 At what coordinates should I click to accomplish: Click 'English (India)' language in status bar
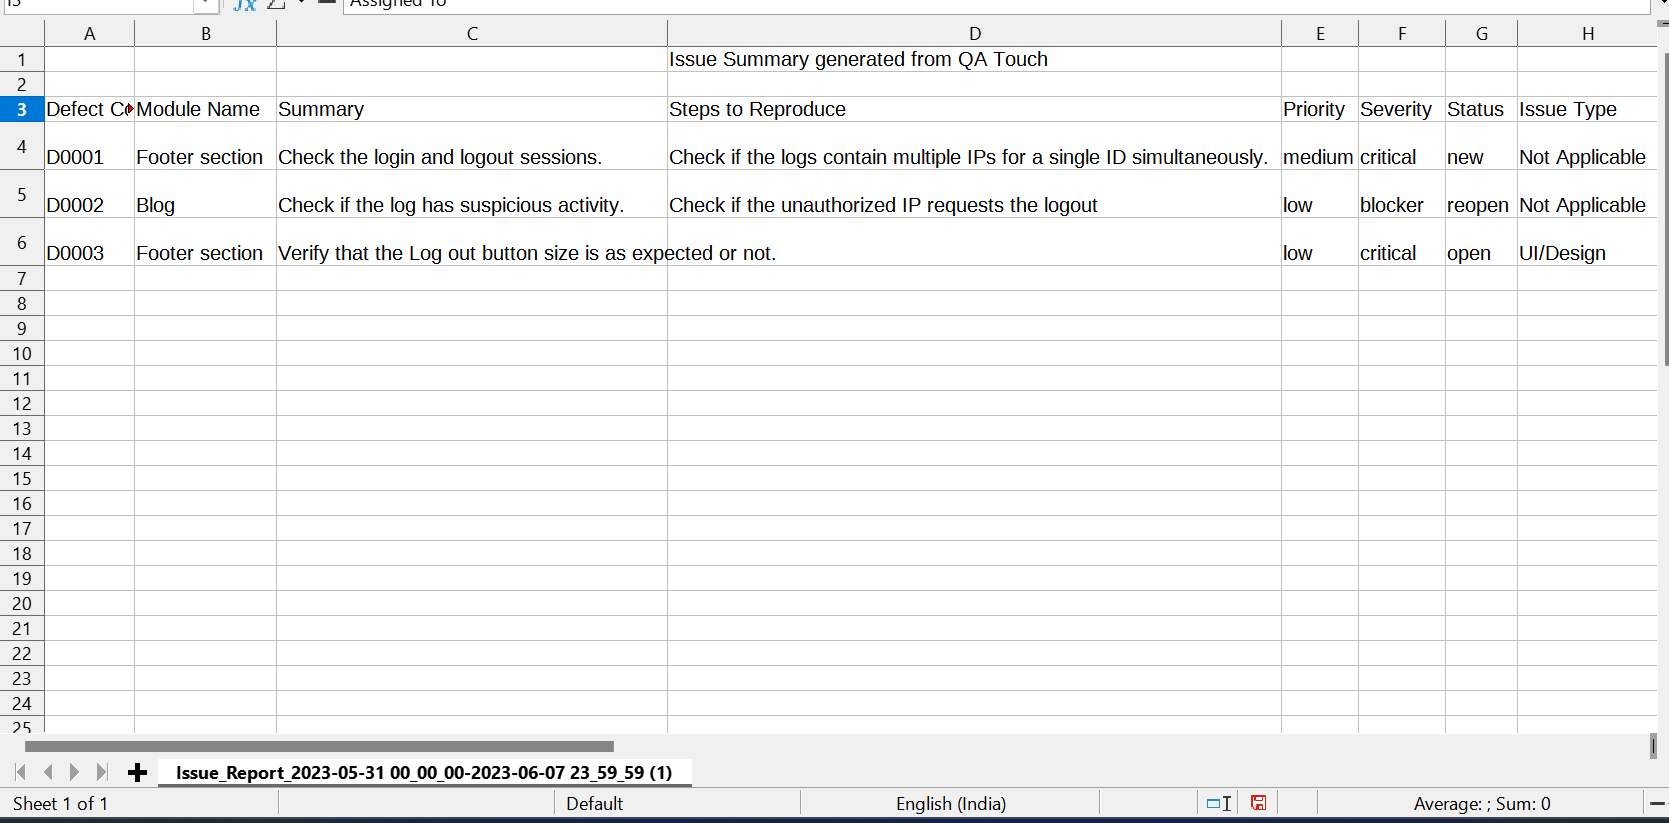[951, 803]
